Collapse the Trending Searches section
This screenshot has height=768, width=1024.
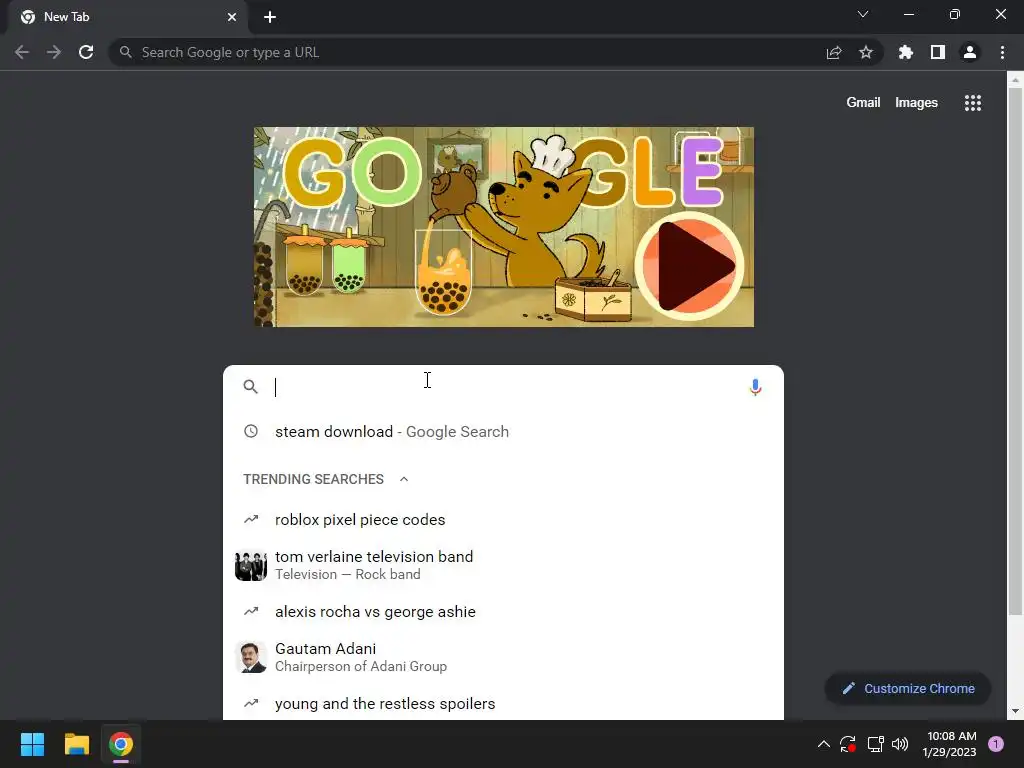pyautogui.click(x=404, y=479)
